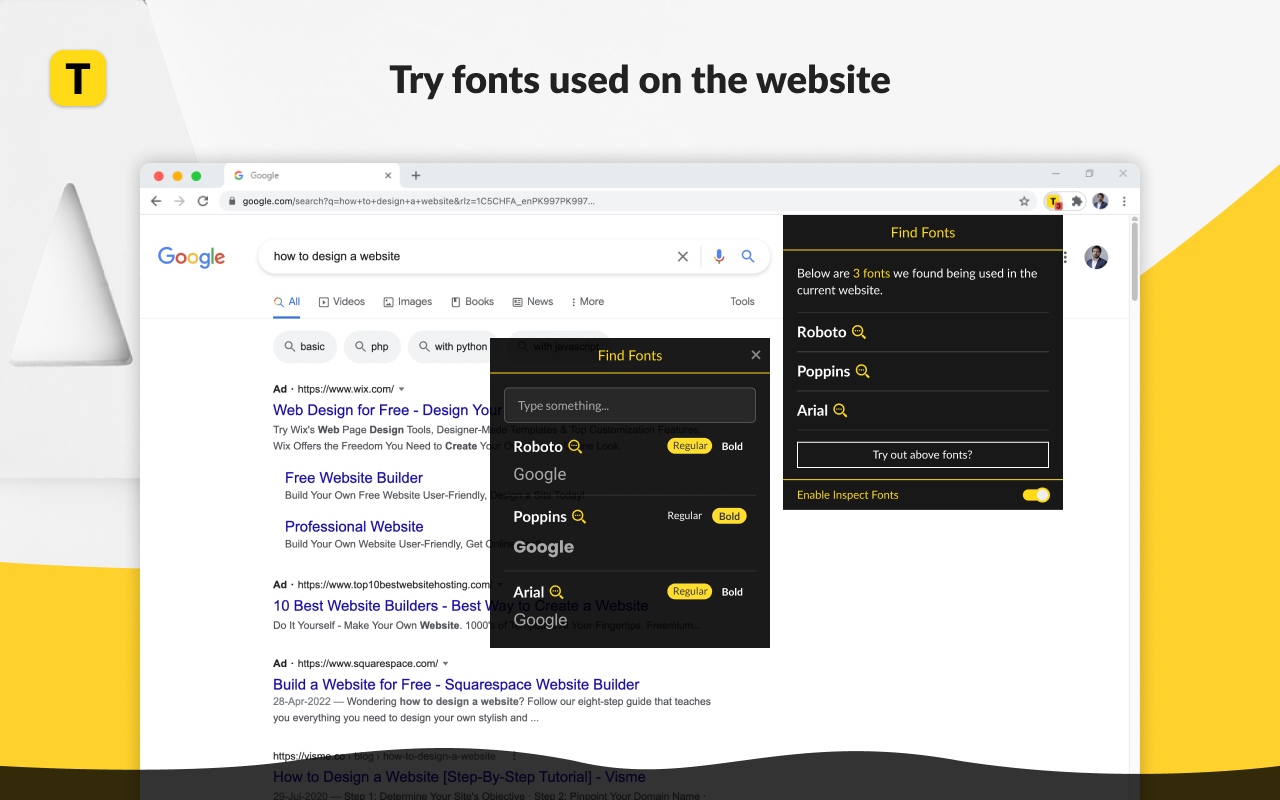Inspect Roboto with its magnifier in popup list
Screen dimensions: 1280x800
point(859,332)
